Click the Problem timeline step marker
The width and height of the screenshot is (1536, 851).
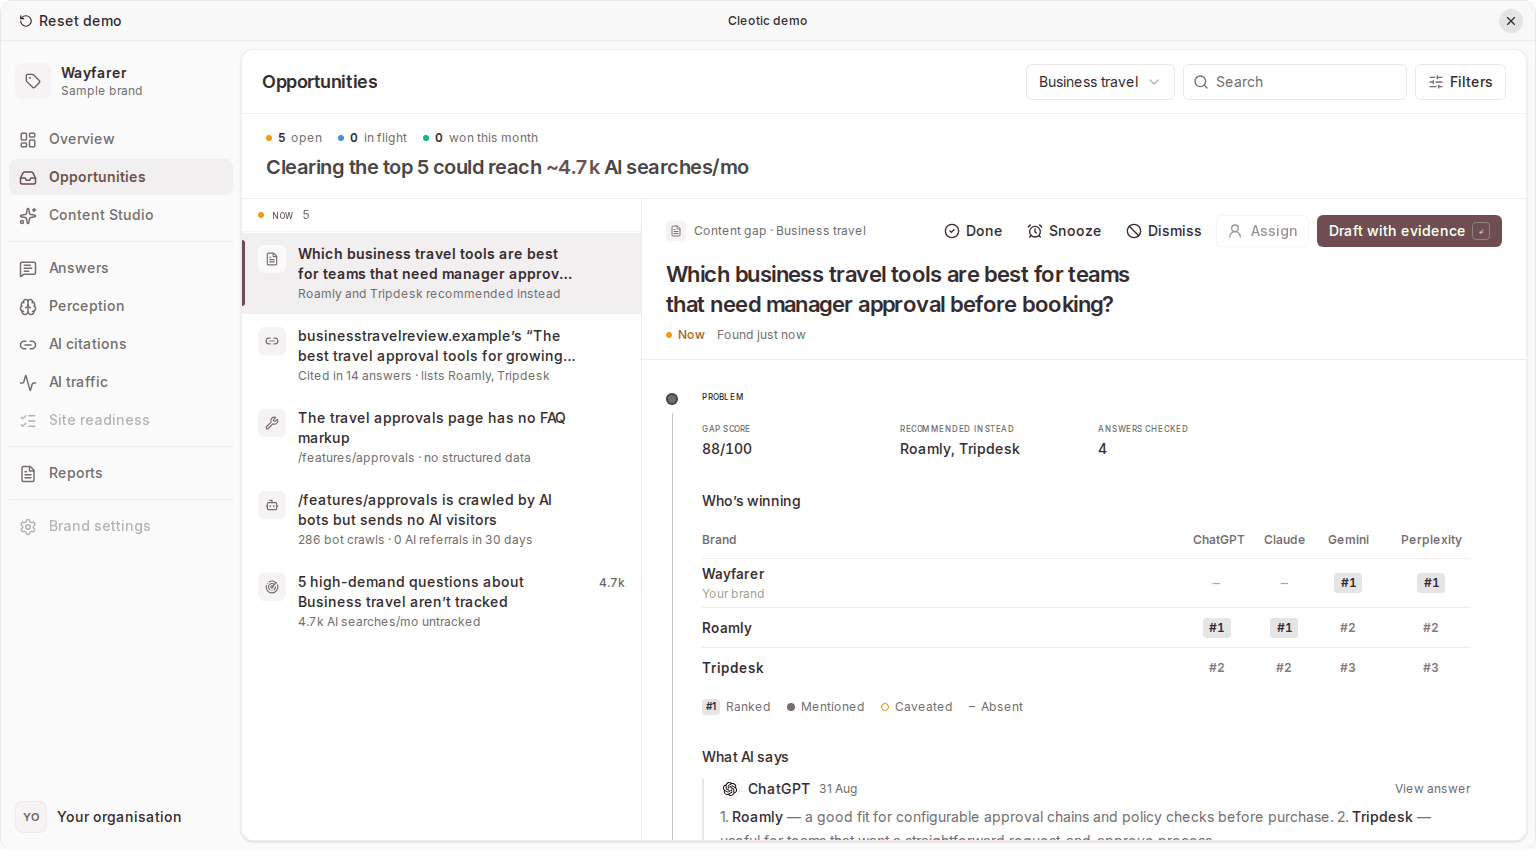672,399
